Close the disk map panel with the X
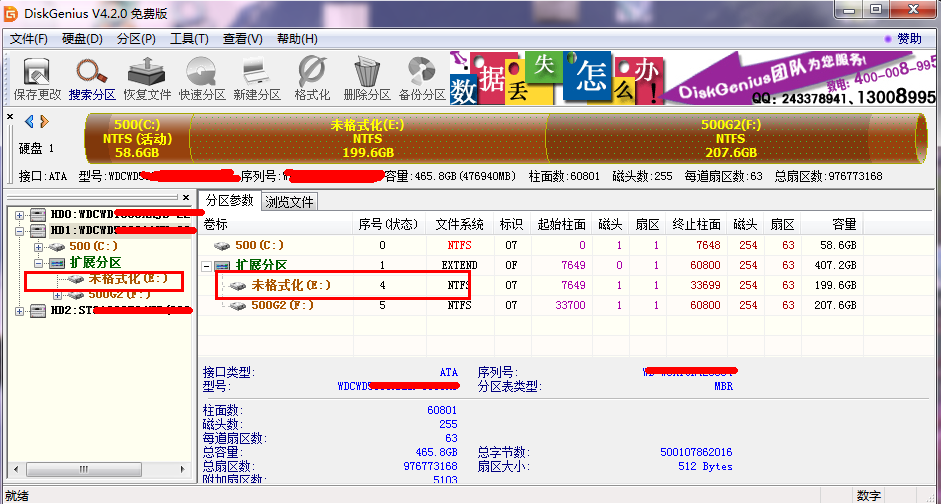This screenshot has width=941, height=504. [10, 116]
